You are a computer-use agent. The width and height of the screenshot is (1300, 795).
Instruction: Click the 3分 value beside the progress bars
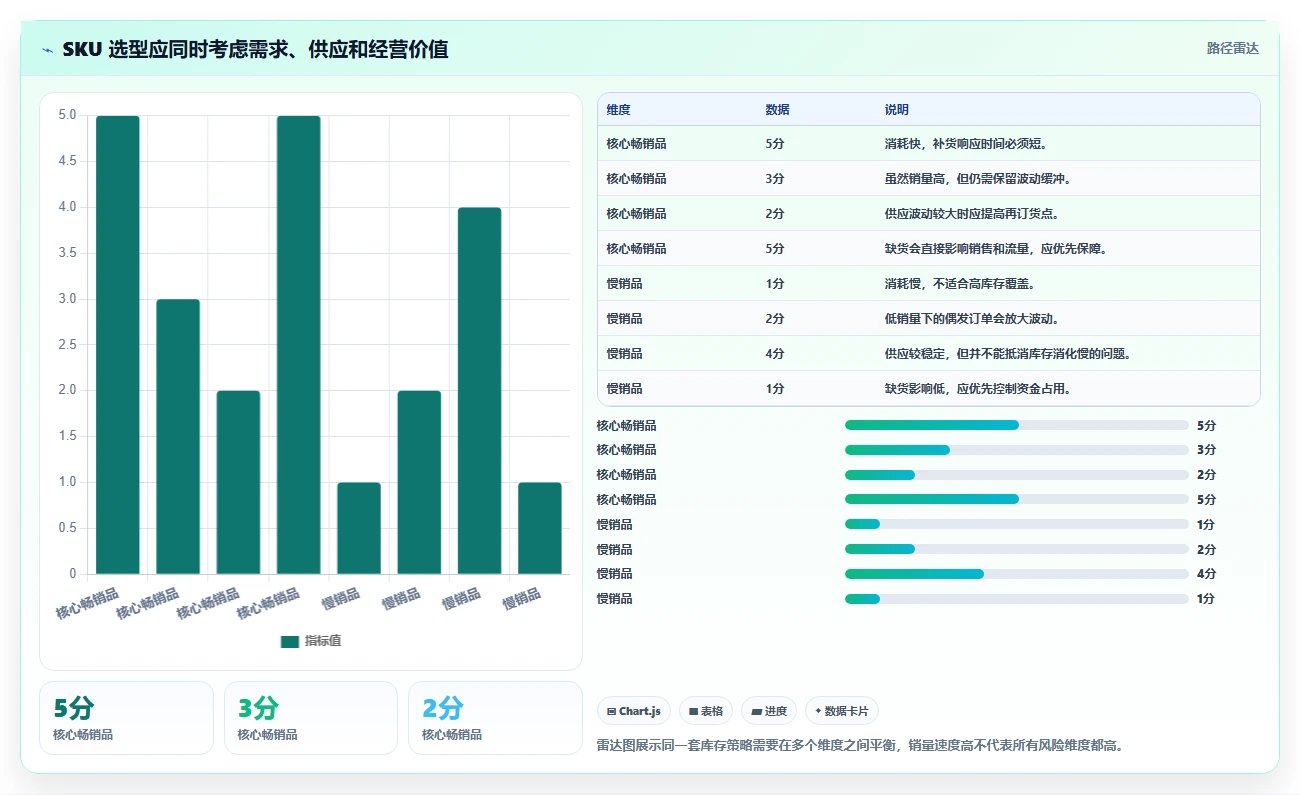click(1206, 450)
